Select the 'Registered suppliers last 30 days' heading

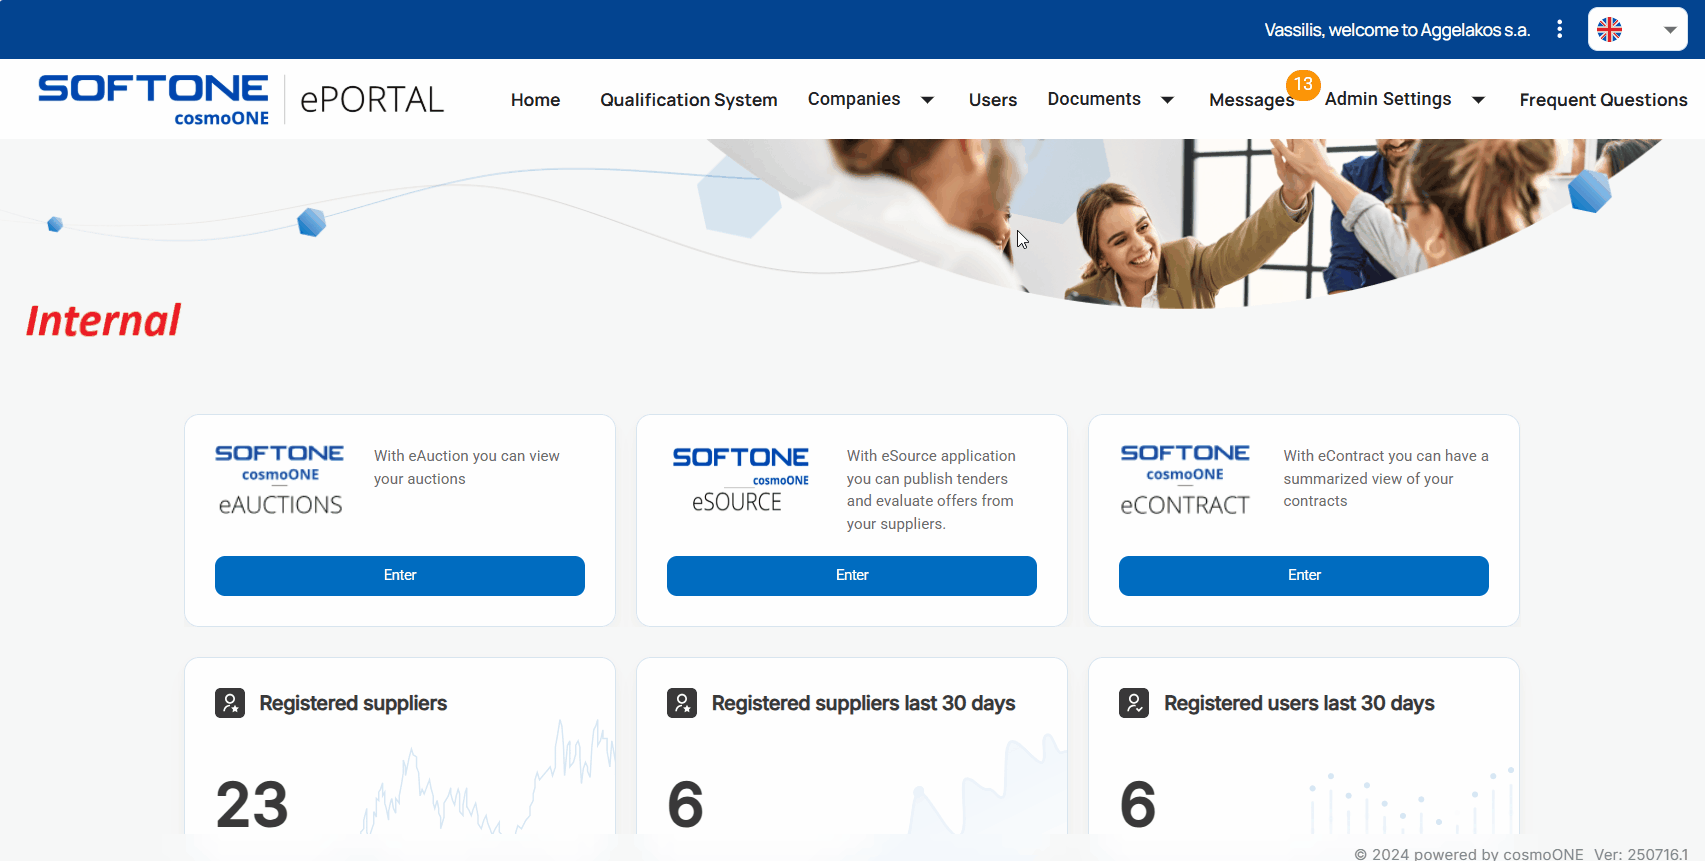[863, 703]
